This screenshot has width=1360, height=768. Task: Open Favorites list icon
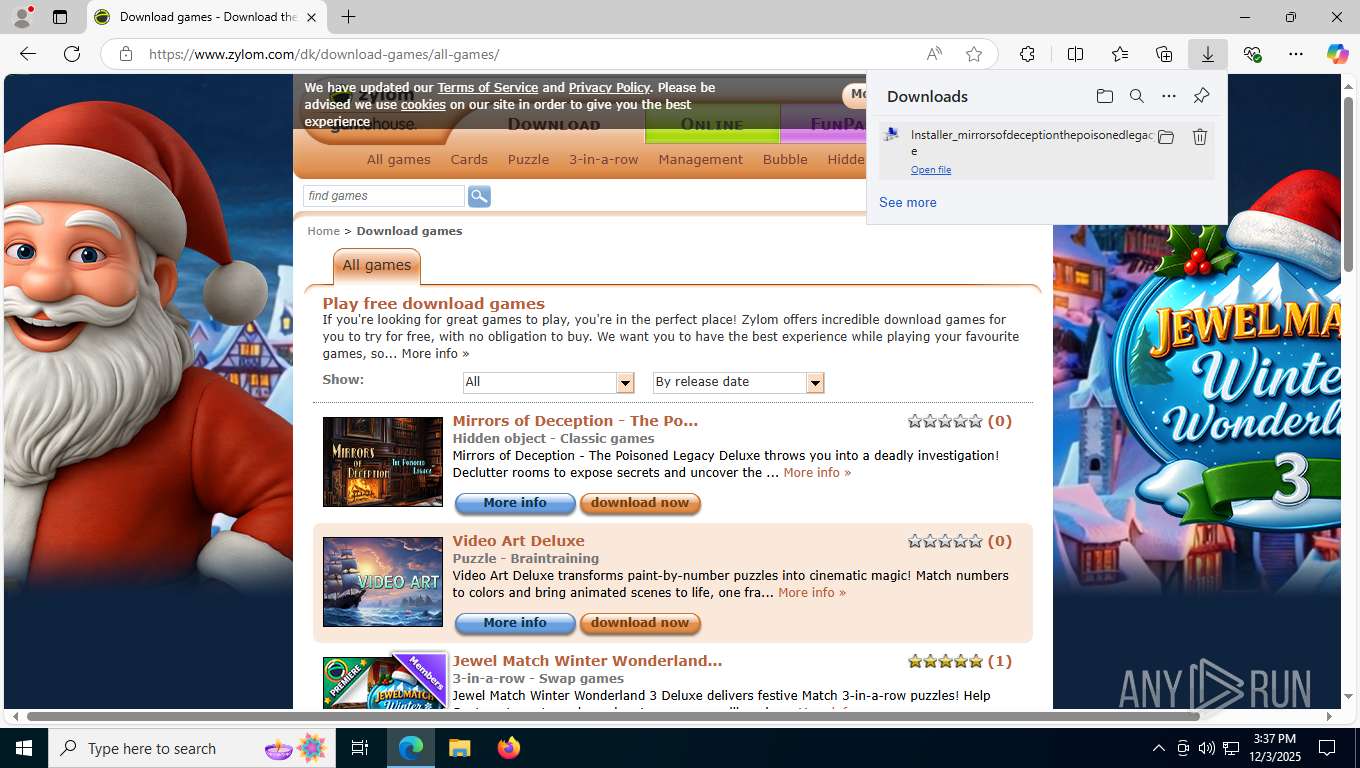point(1120,54)
